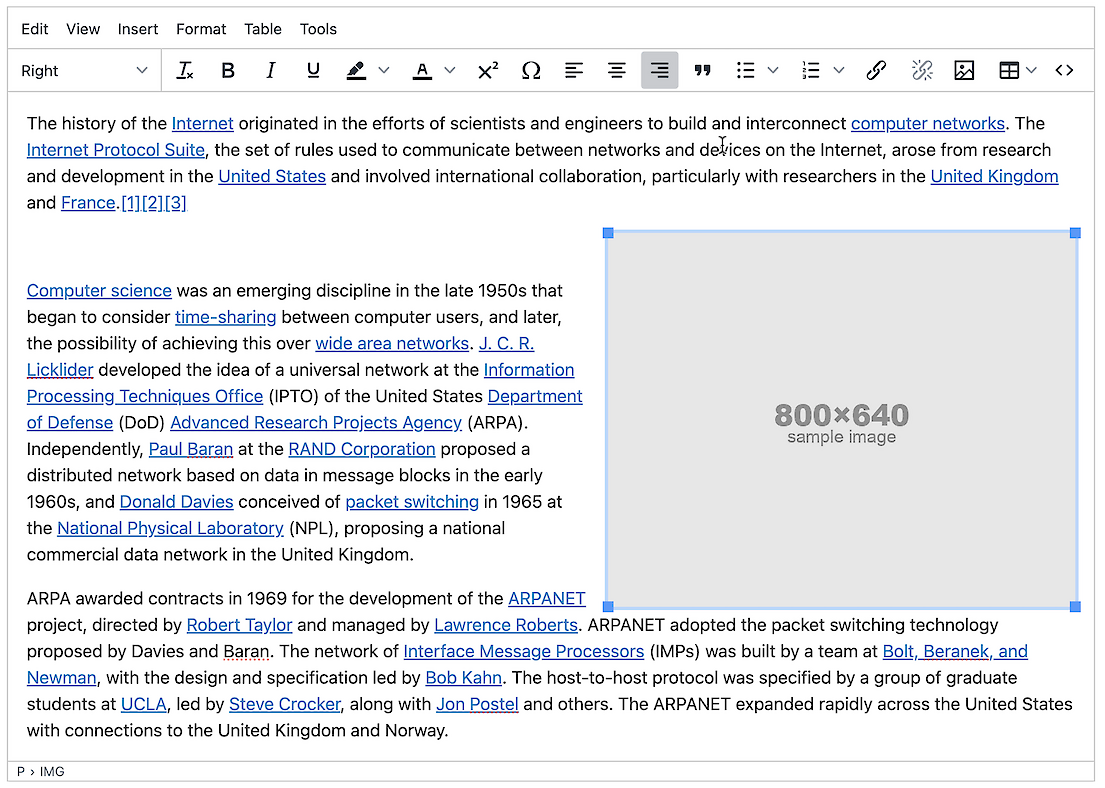This screenshot has height=788, width=1105.
Task: Select the 800×640 sample image
Action: click(841, 420)
